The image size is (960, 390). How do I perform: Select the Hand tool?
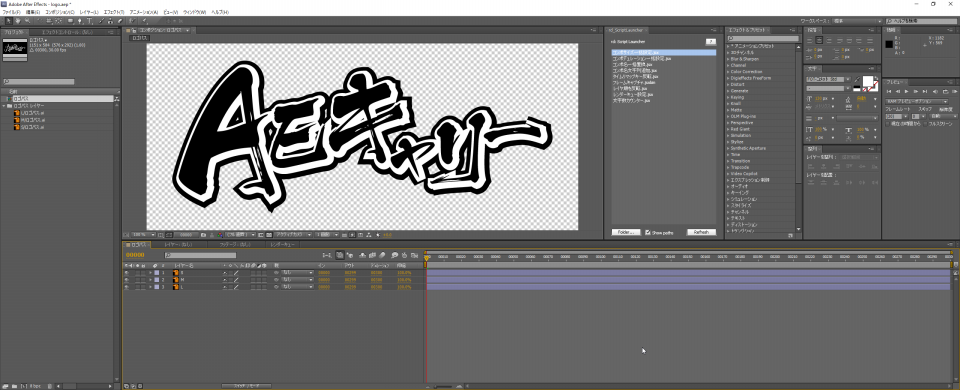click(18, 20)
